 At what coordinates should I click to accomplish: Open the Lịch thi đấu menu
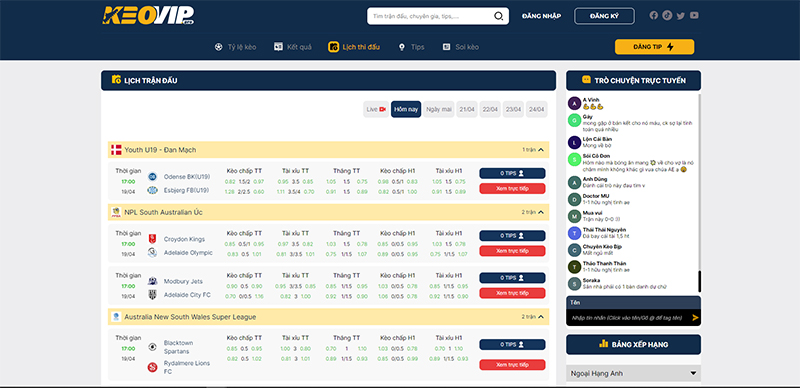click(354, 47)
